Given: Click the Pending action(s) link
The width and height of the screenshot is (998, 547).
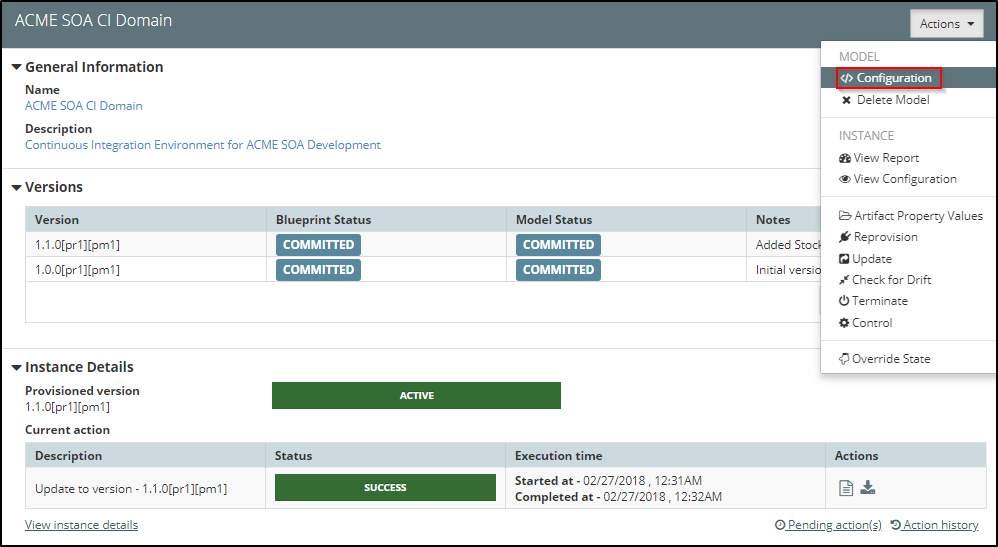Looking at the screenshot, I should tap(828, 525).
